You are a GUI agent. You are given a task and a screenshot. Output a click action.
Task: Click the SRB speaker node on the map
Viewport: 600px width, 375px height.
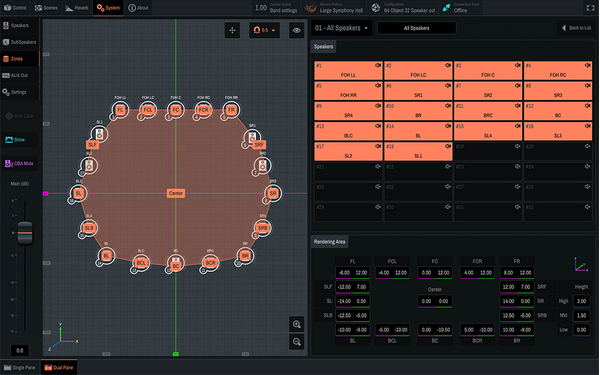pyautogui.click(x=262, y=228)
